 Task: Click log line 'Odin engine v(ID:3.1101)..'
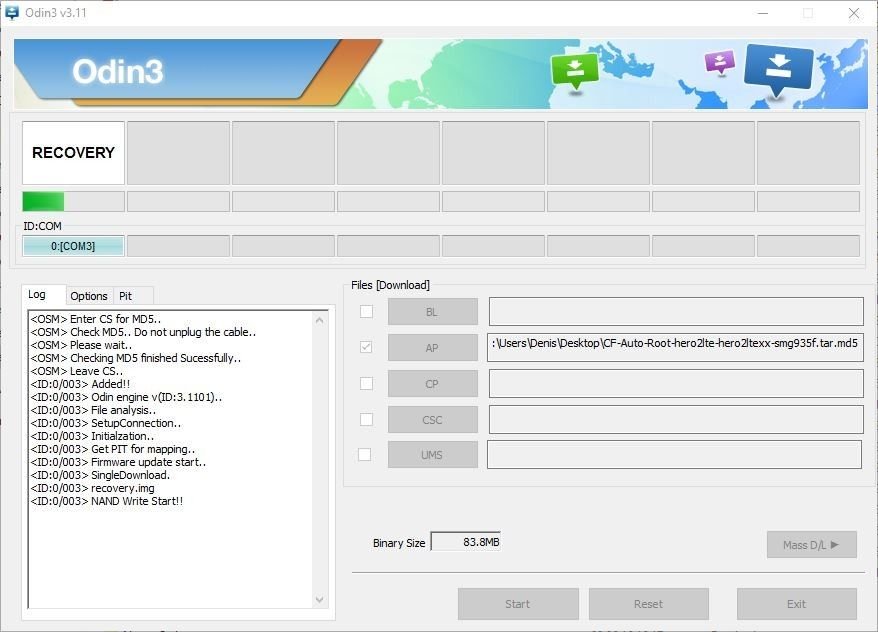tap(126, 397)
